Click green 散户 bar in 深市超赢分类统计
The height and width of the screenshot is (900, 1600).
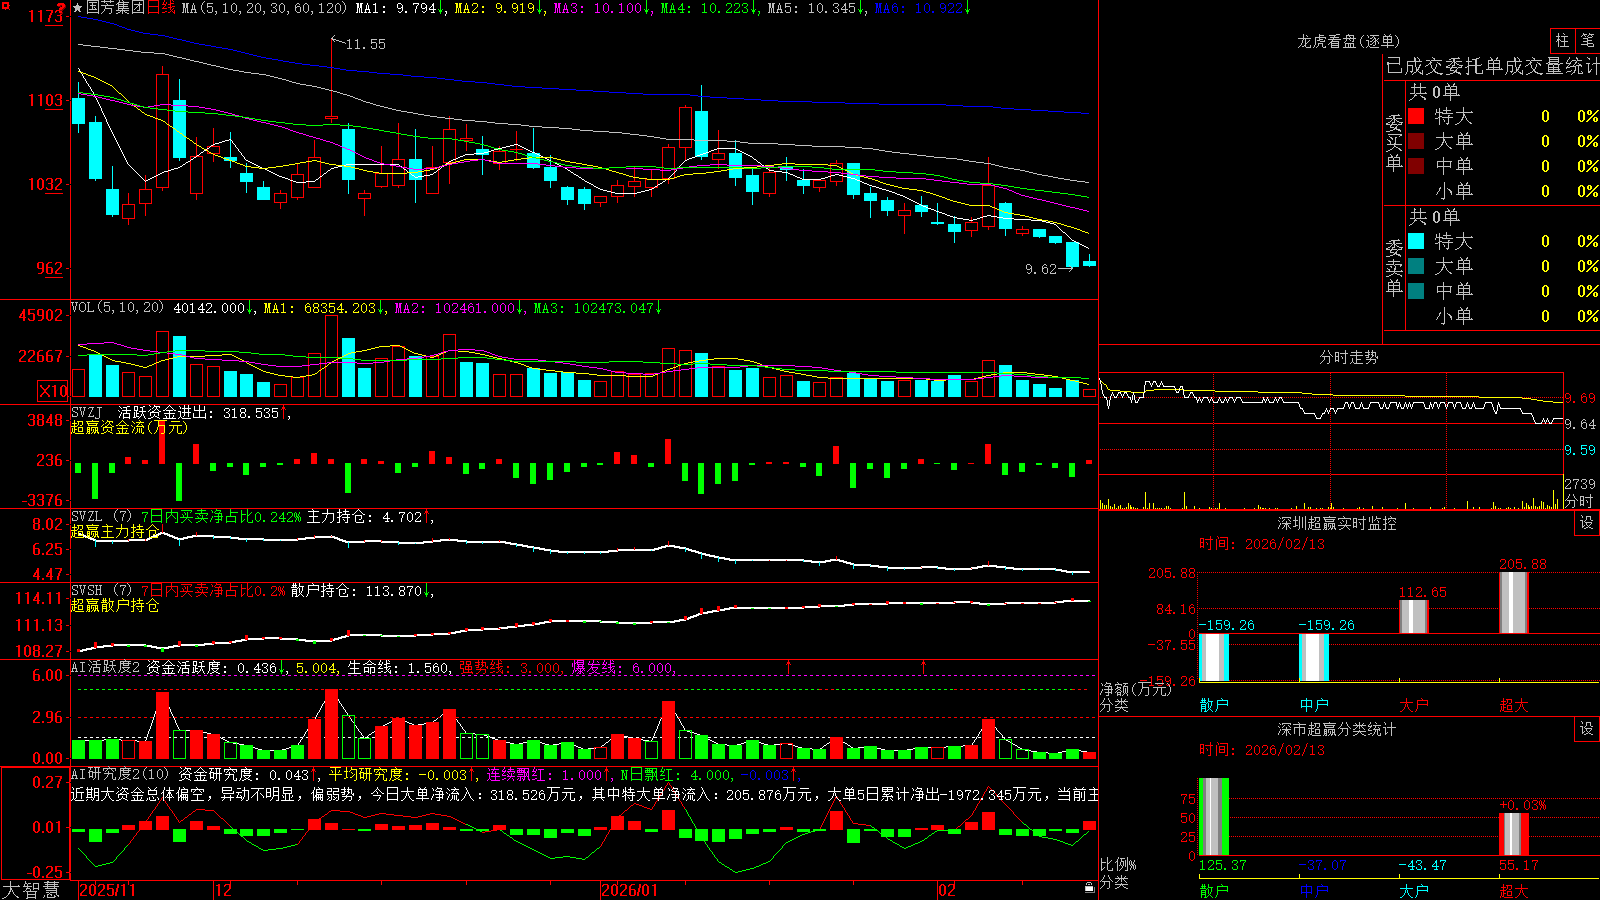click(x=1214, y=817)
